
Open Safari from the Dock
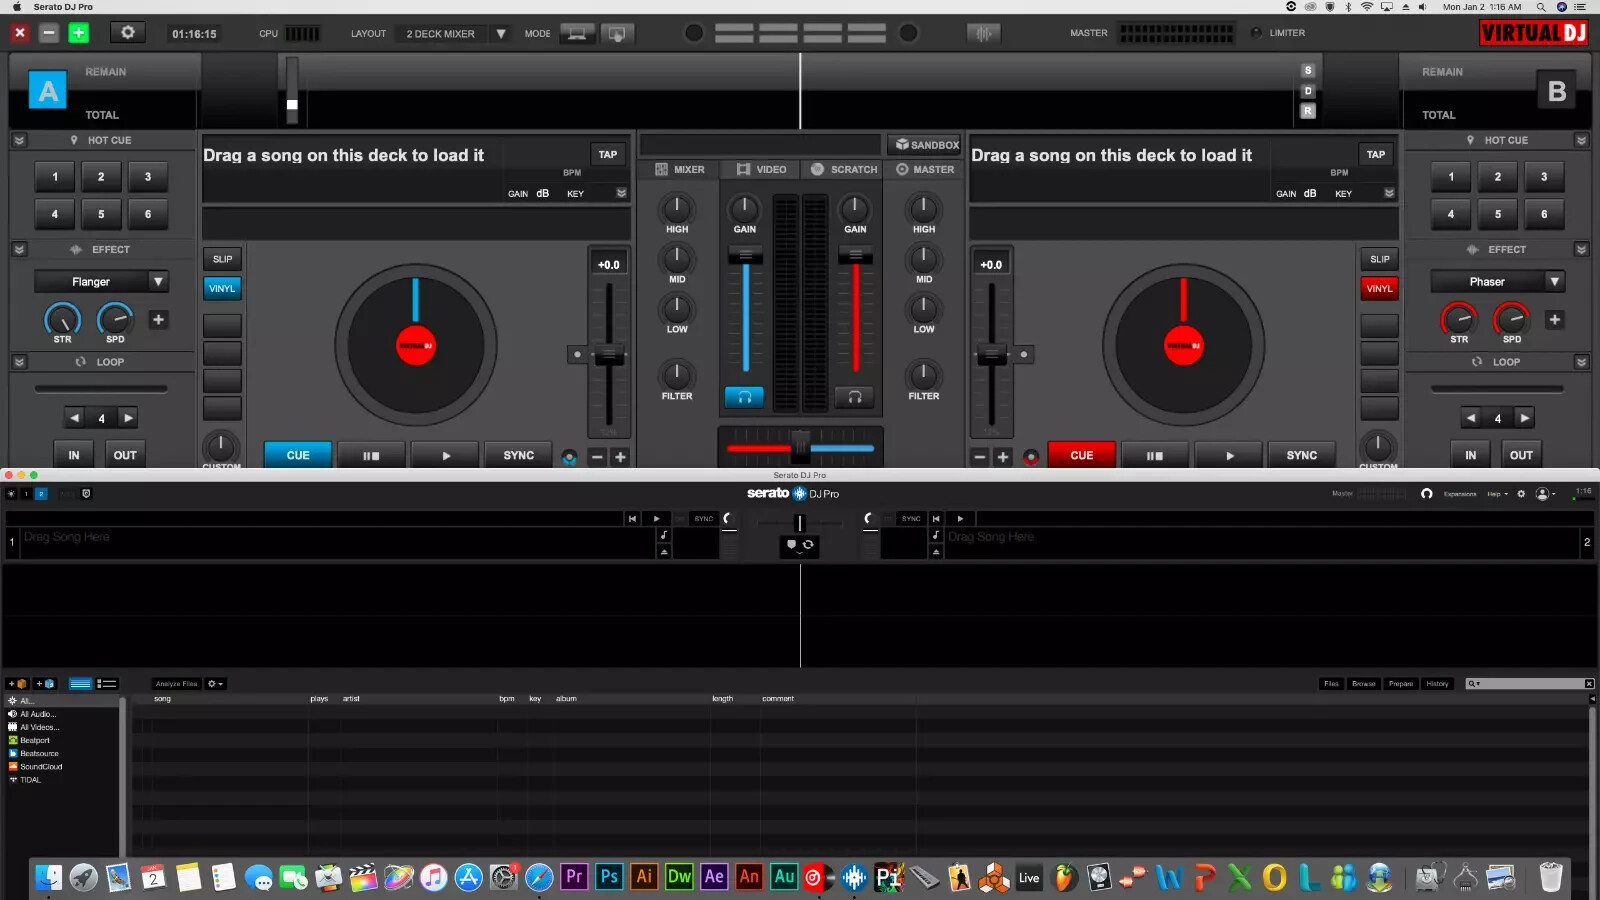click(x=539, y=877)
